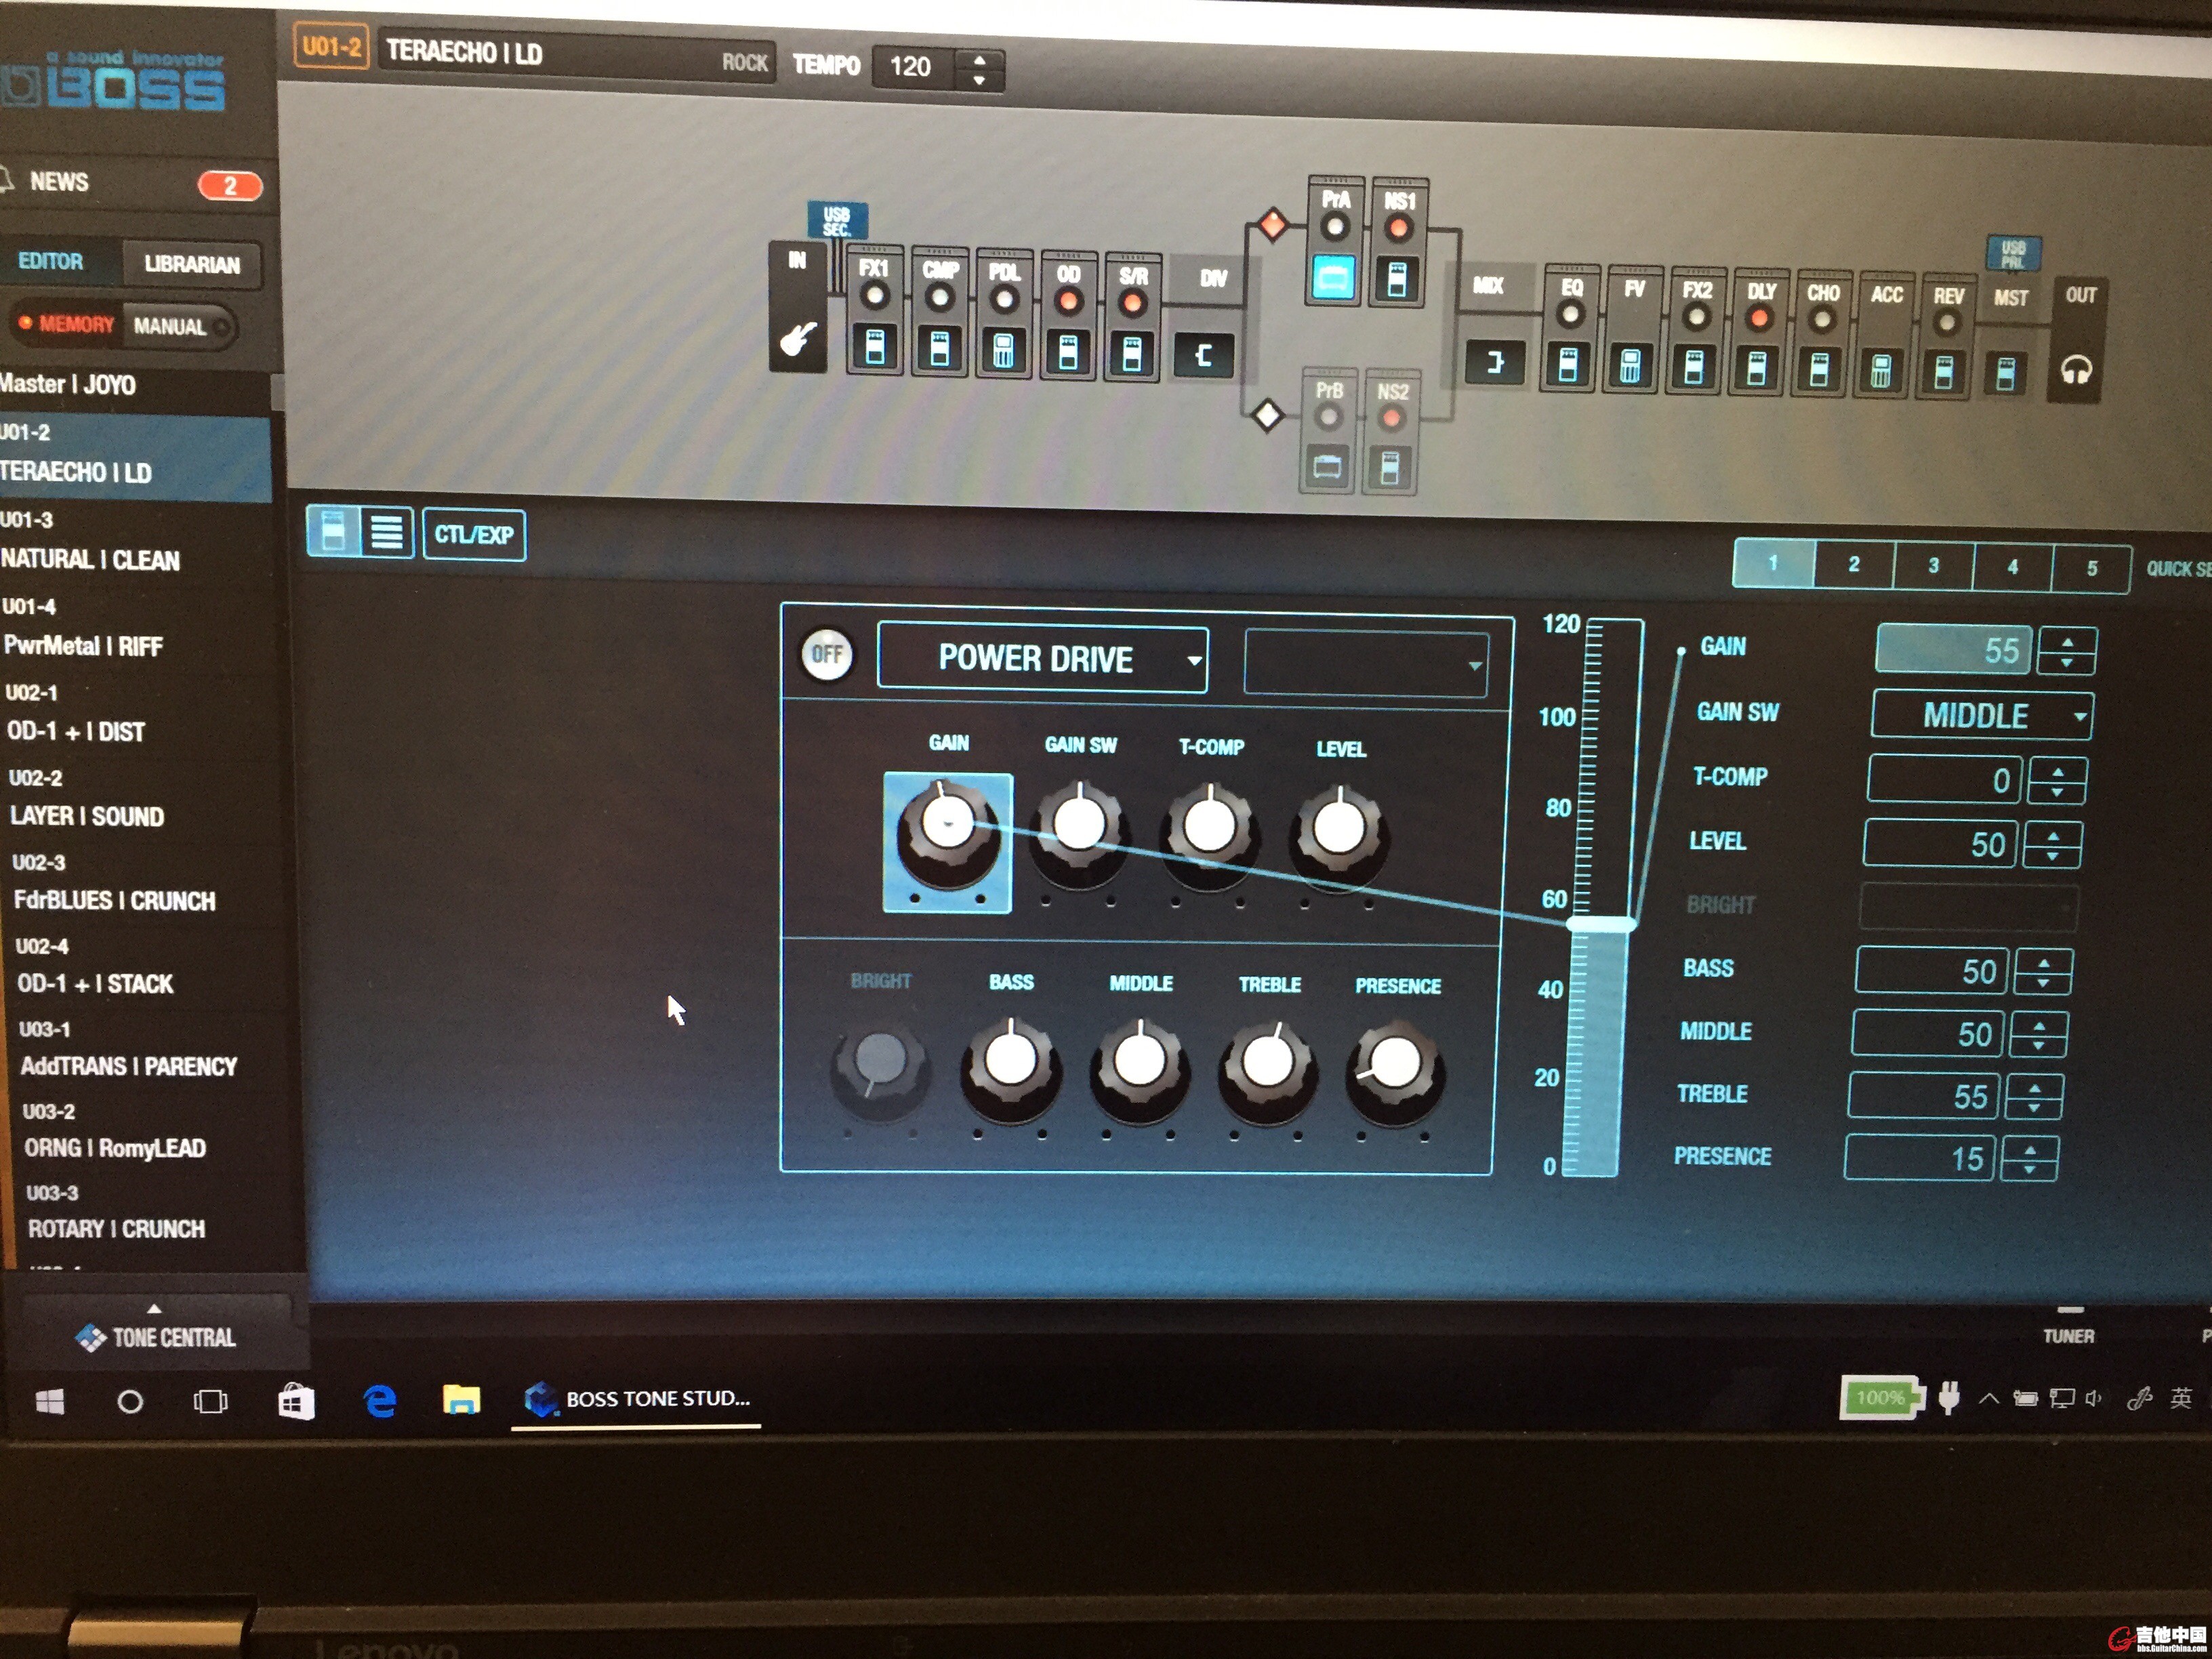
Task: Select the DLY delay pedal icon
Action: click(x=1757, y=369)
